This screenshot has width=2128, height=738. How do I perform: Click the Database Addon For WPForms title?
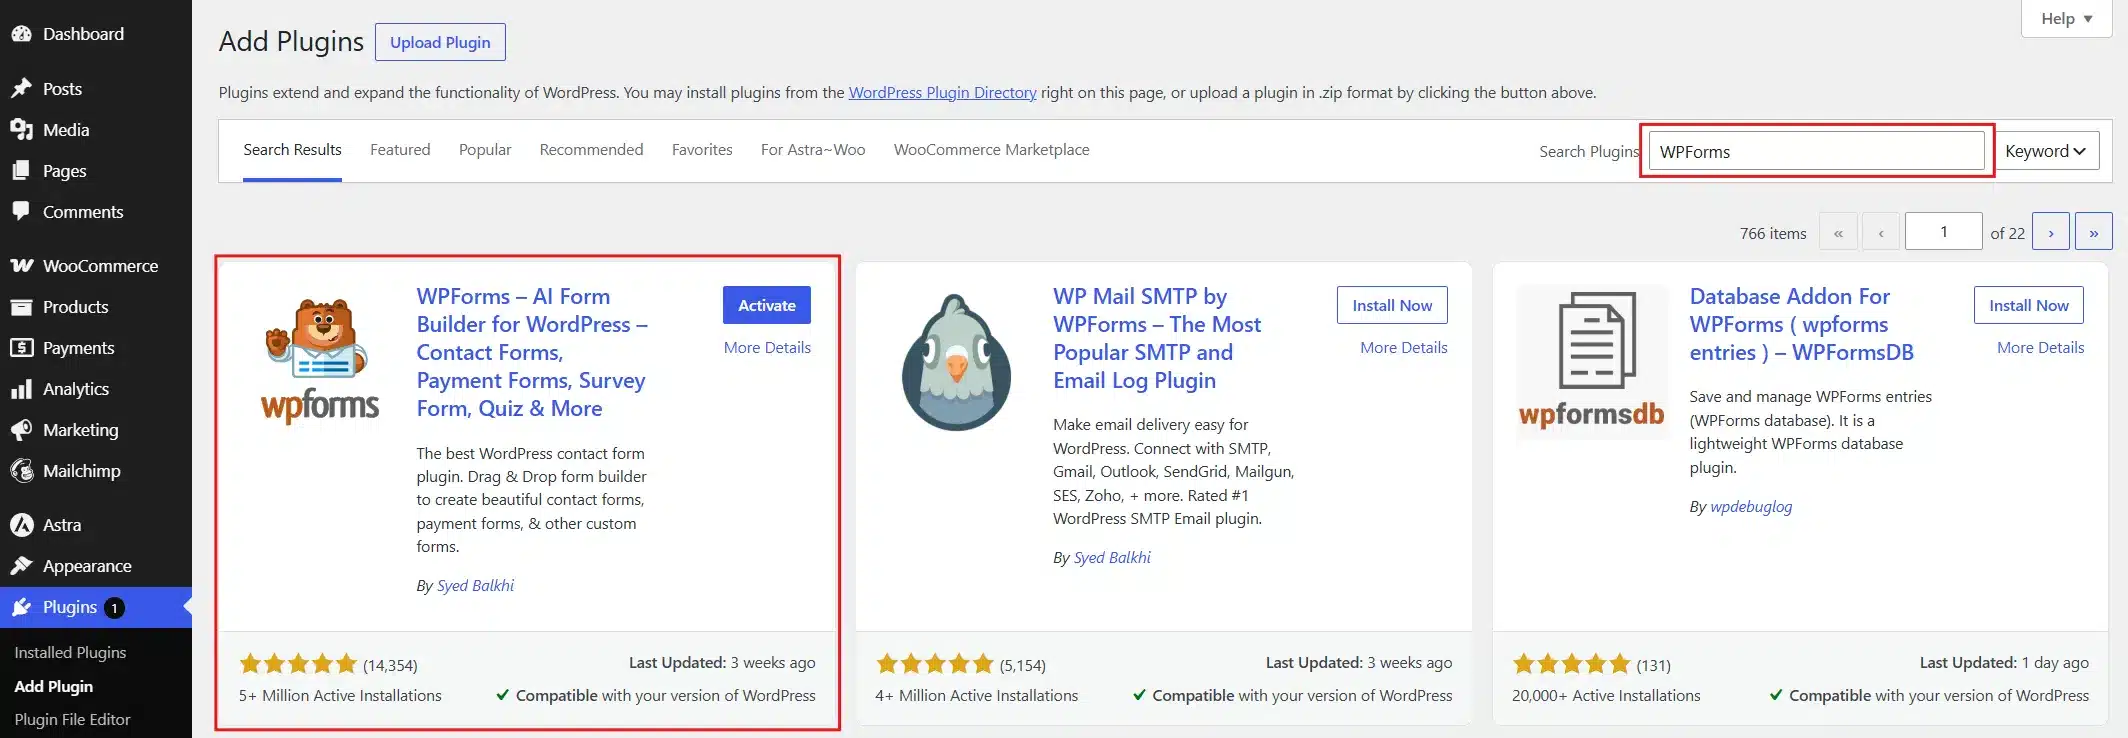[x=1801, y=324]
